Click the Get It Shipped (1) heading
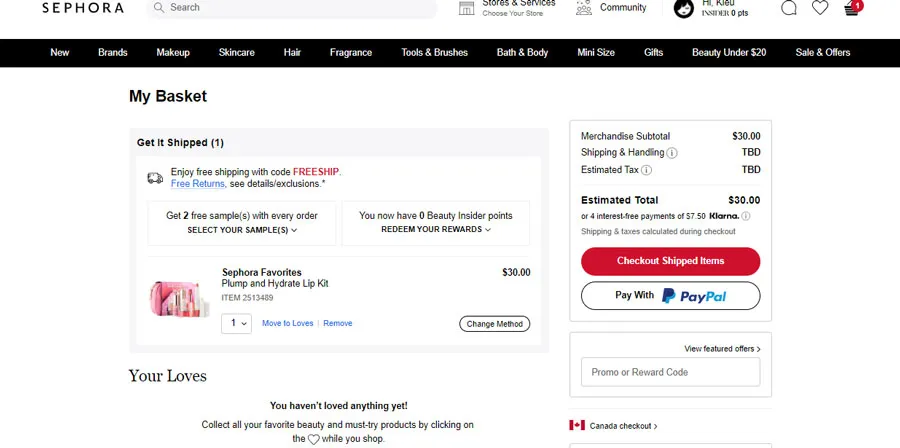The image size is (900, 448). [180, 143]
